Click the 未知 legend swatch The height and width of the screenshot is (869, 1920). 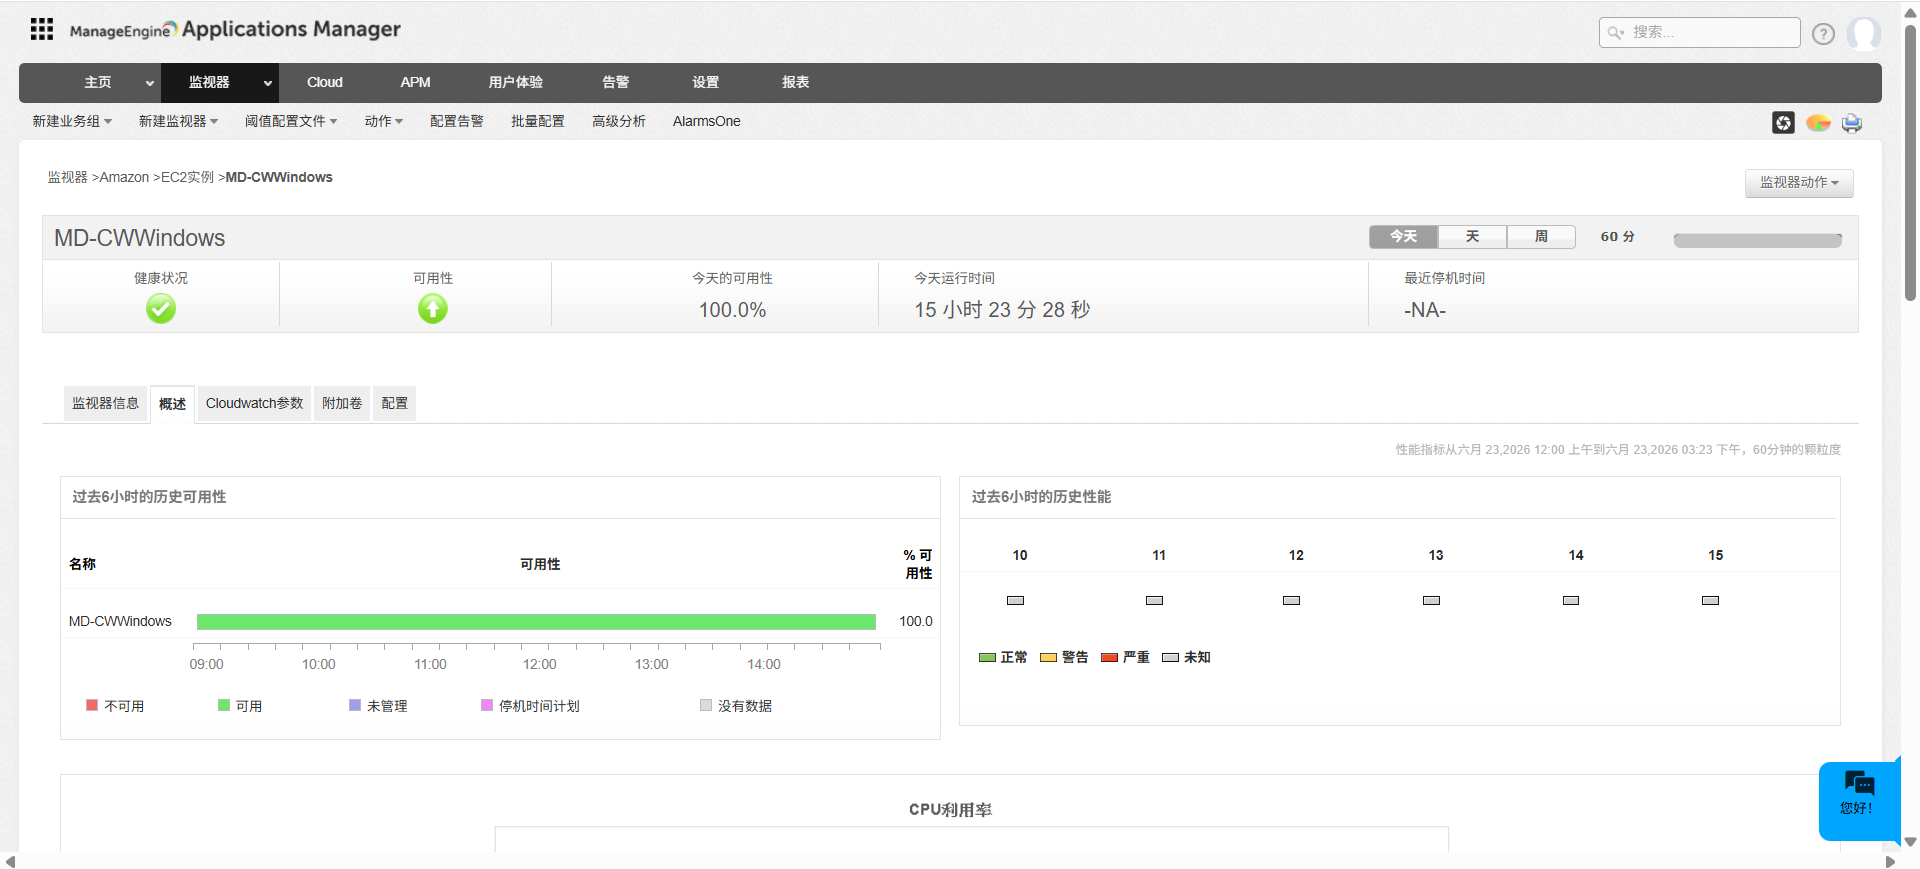pos(1171,657)
